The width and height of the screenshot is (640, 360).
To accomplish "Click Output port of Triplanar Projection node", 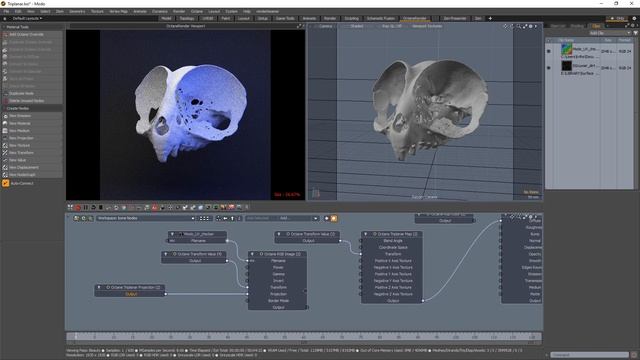I will pos(165,294).
